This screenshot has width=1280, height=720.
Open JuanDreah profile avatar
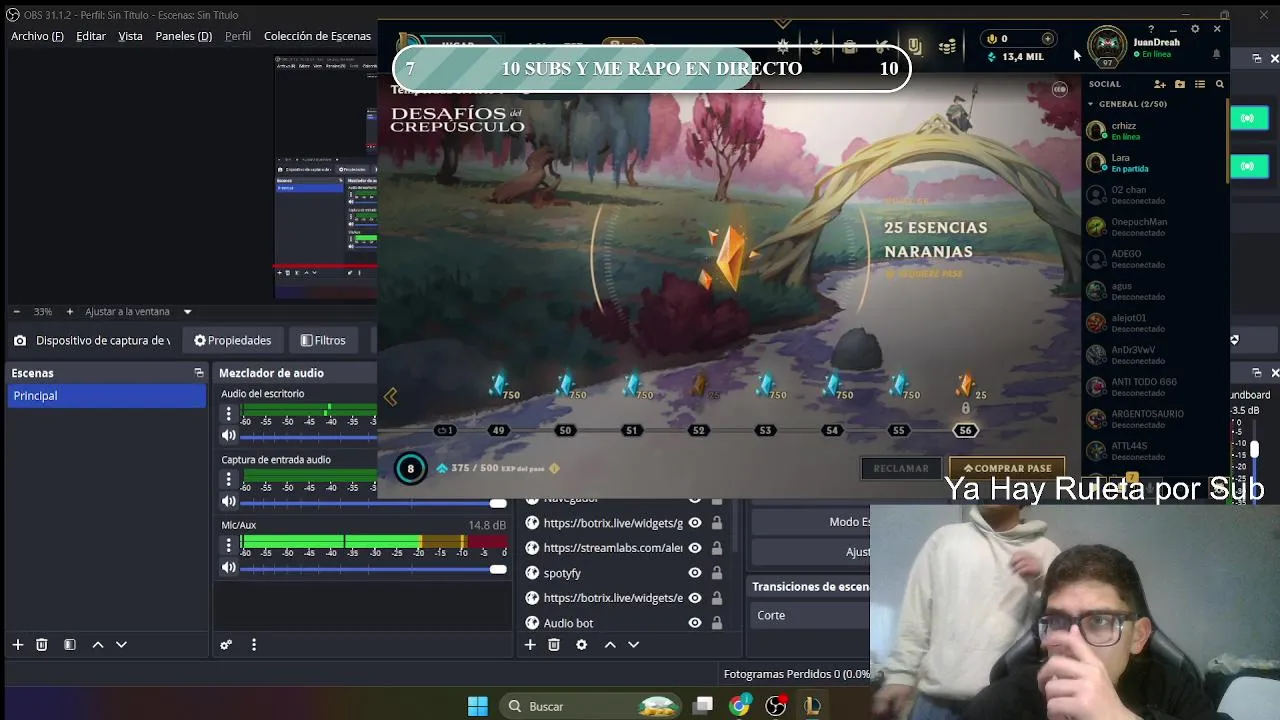1107,45
